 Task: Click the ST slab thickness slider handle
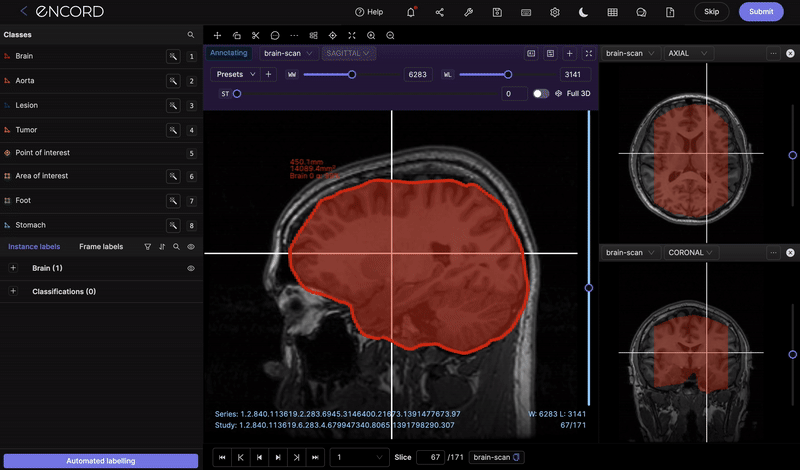237,94
